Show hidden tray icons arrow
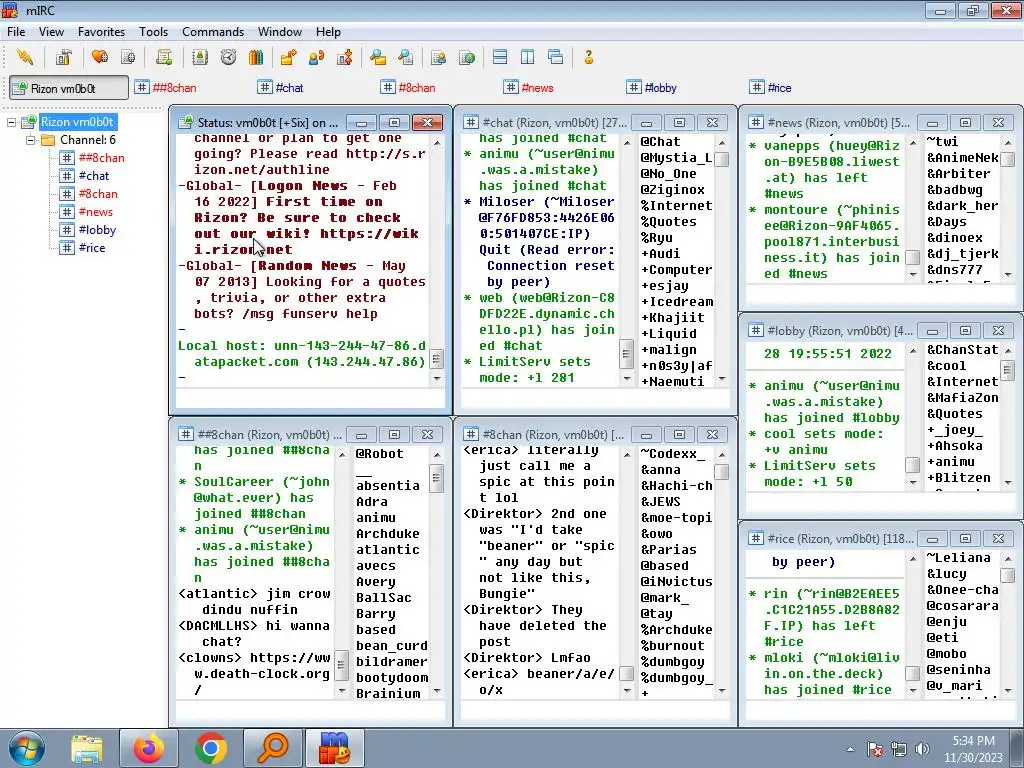 (850, 750)
